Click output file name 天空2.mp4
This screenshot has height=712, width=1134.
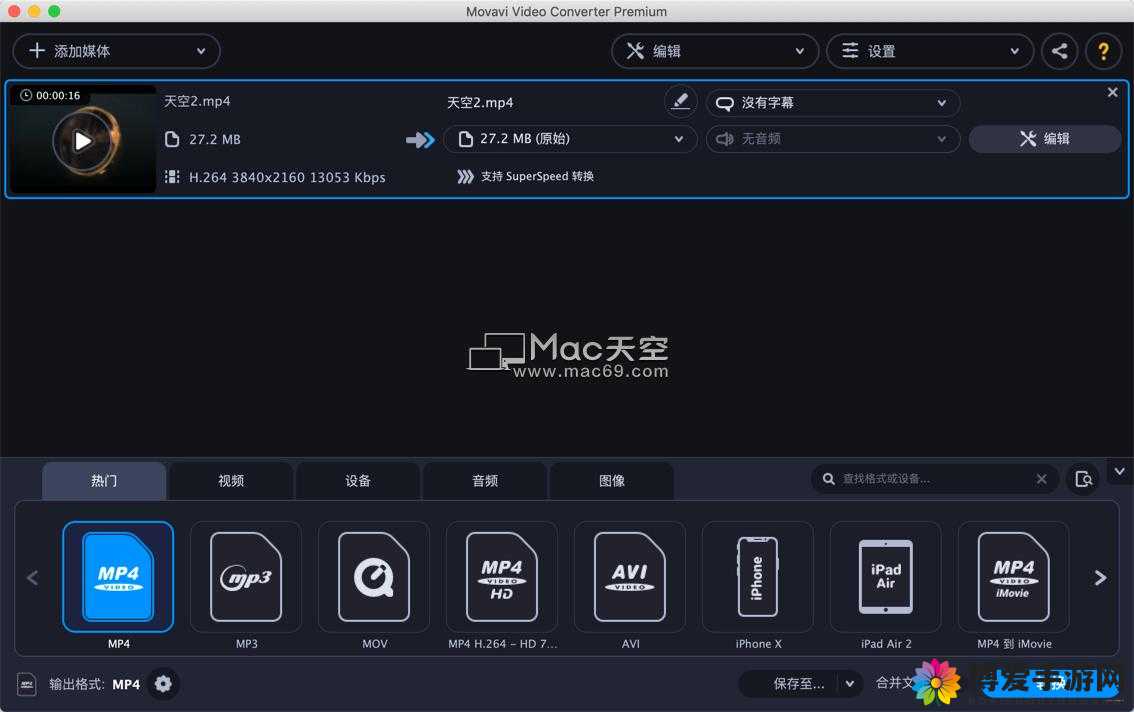tap(480, 103)
